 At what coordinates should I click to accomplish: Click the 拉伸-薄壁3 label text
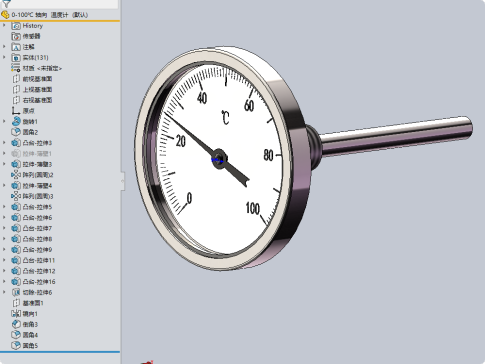(37, 164)
